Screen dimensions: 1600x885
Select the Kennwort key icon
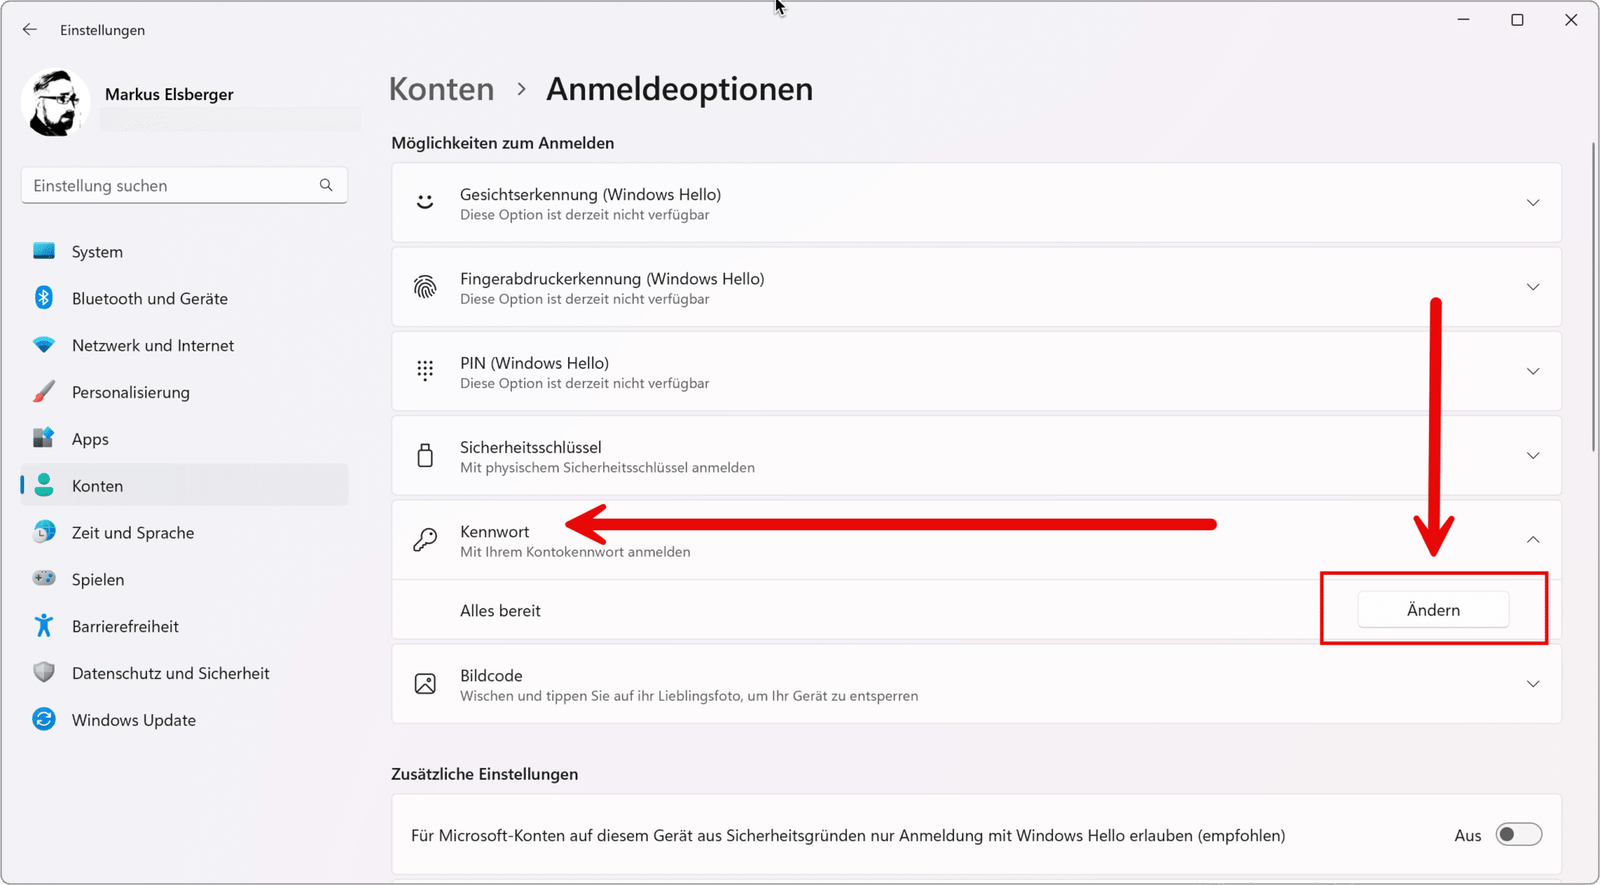point(426,539)
